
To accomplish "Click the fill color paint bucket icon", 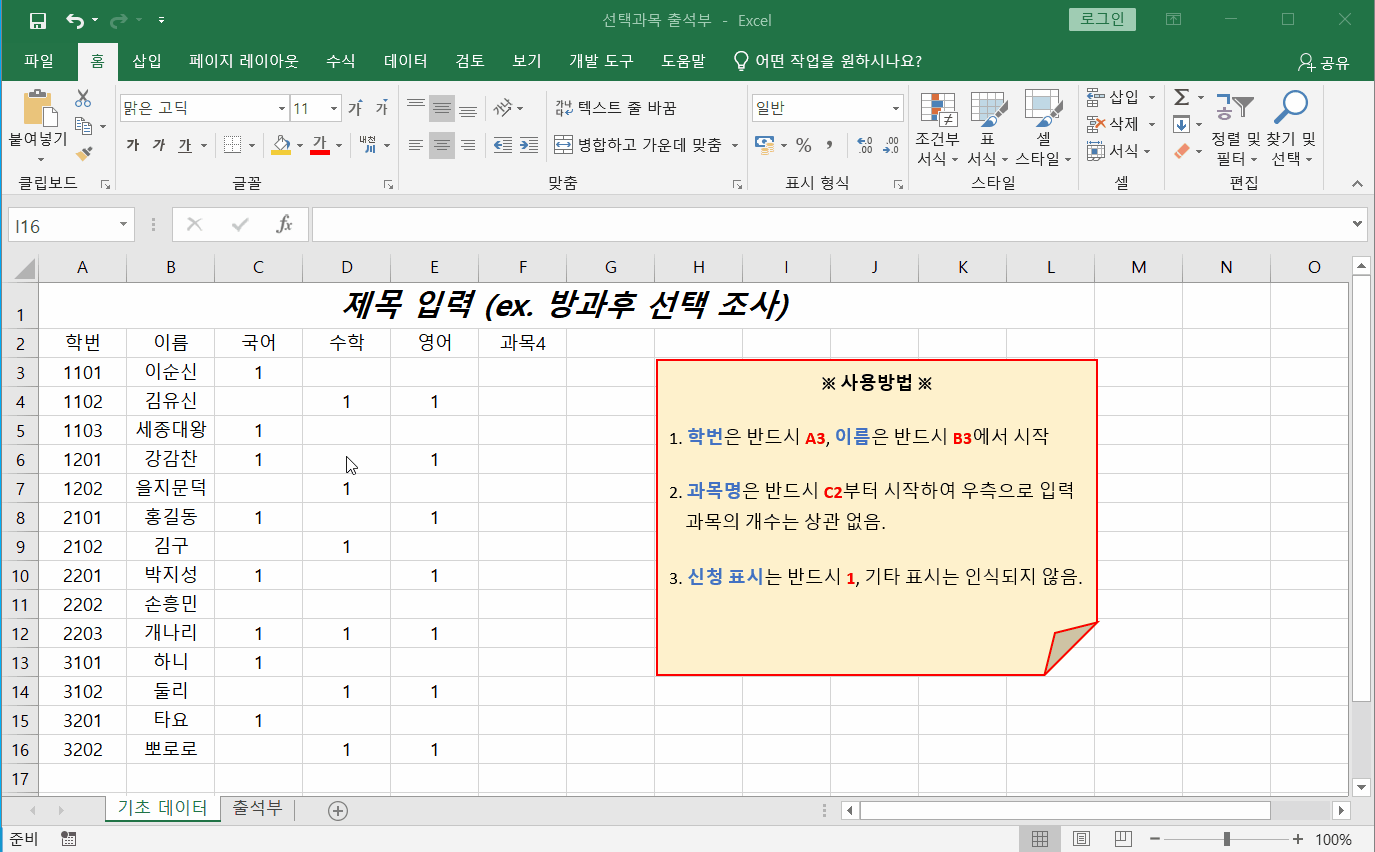I will (x=281, y=145).
